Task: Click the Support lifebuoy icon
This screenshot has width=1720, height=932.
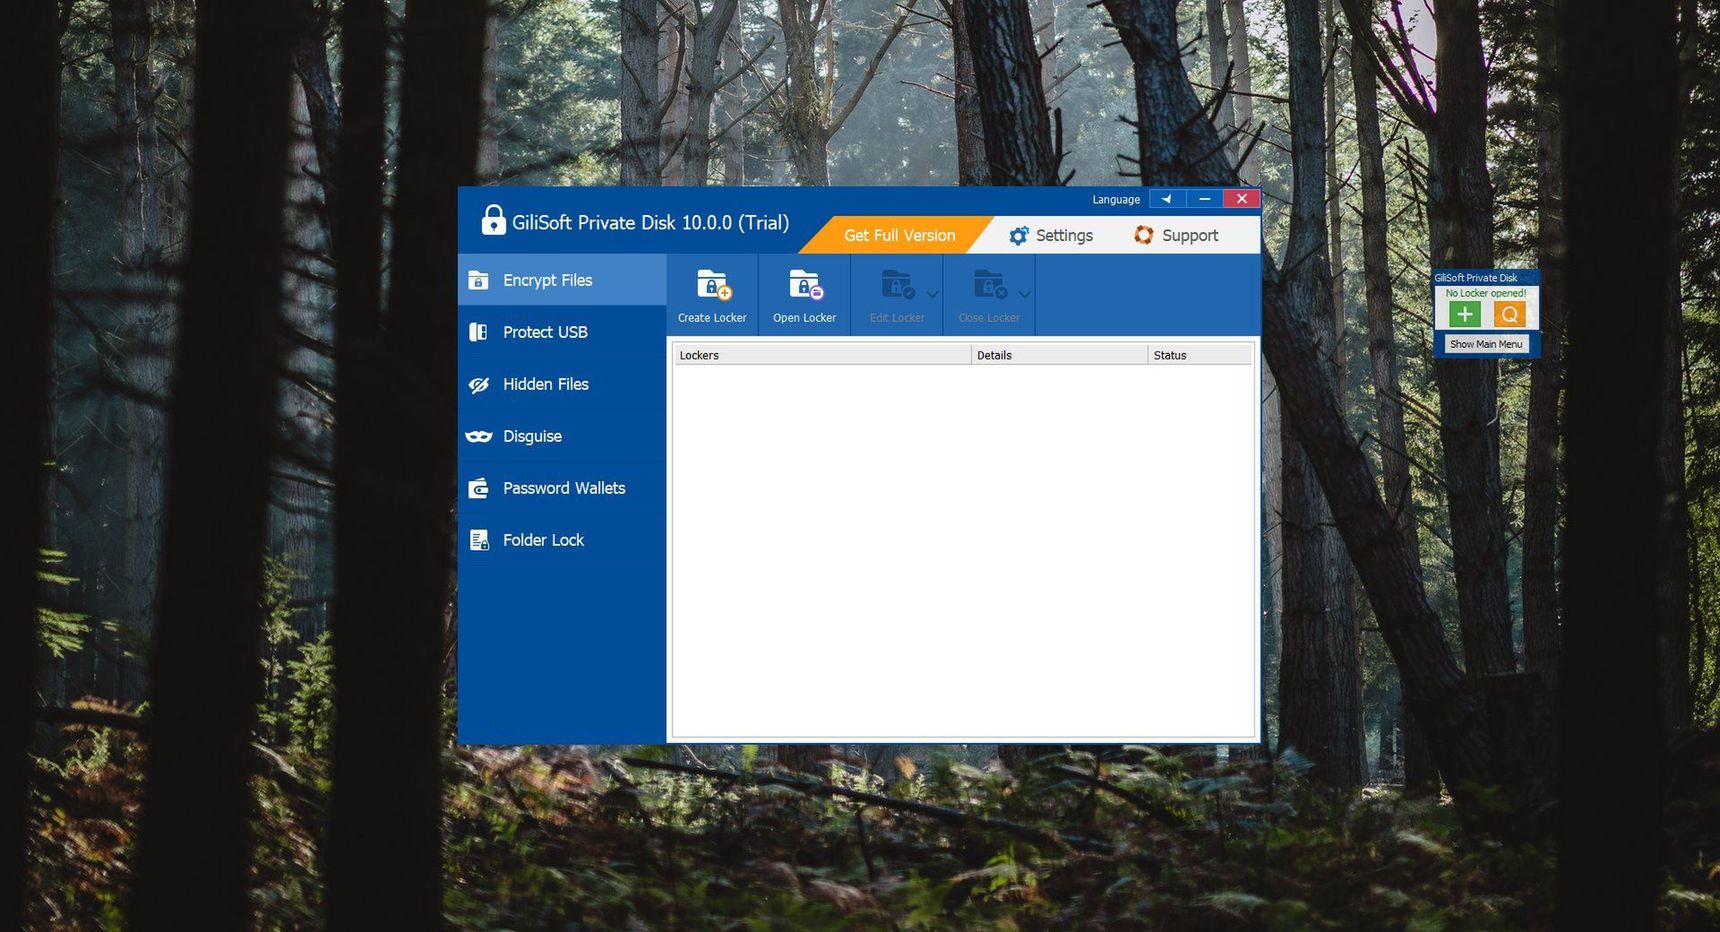Action: tap(1144, 235)
